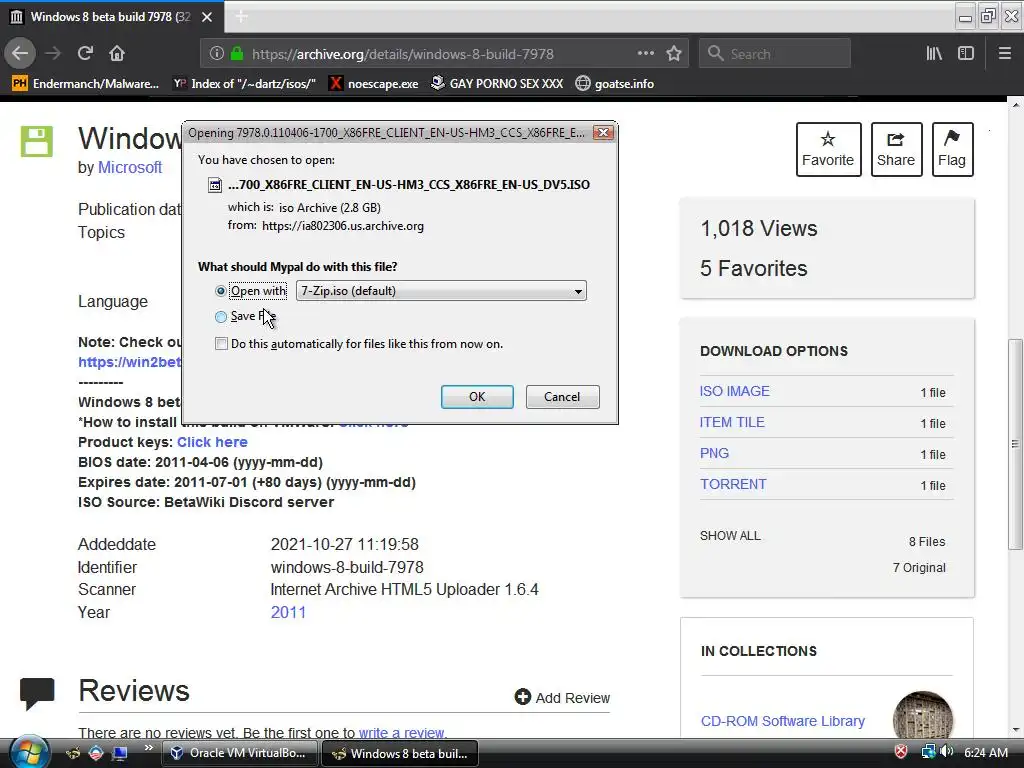
Task: Click the green floppy disk software icon
Action: (37, 141)
